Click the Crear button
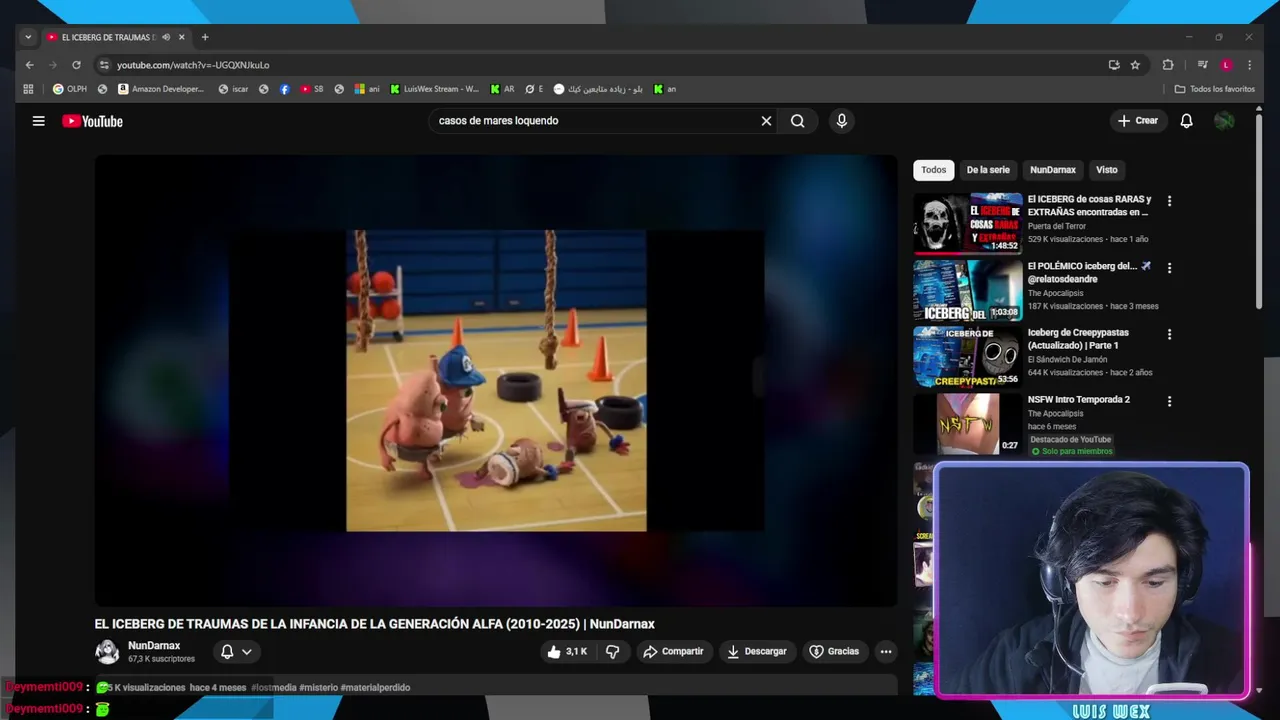 (x=1138, y=121)
